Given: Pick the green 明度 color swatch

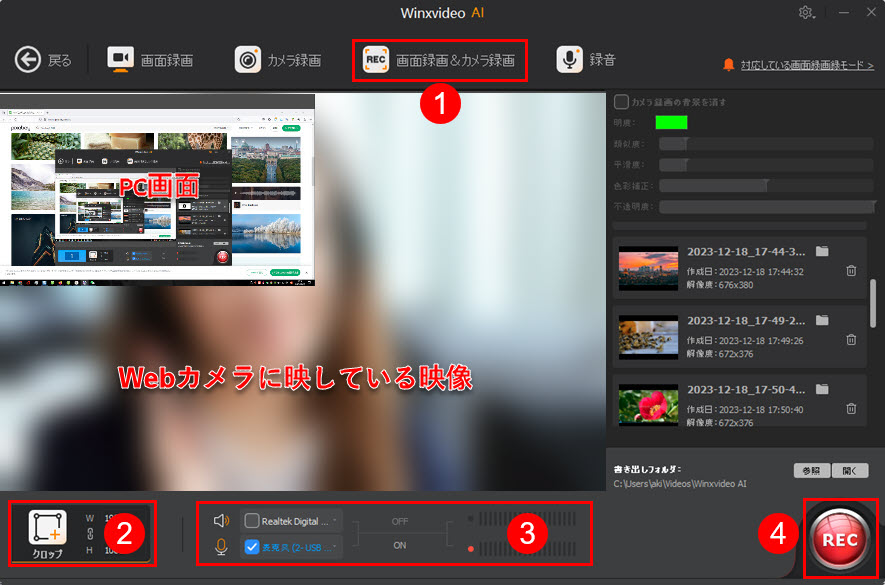Looking at the screenshot, I should (671, 122).
